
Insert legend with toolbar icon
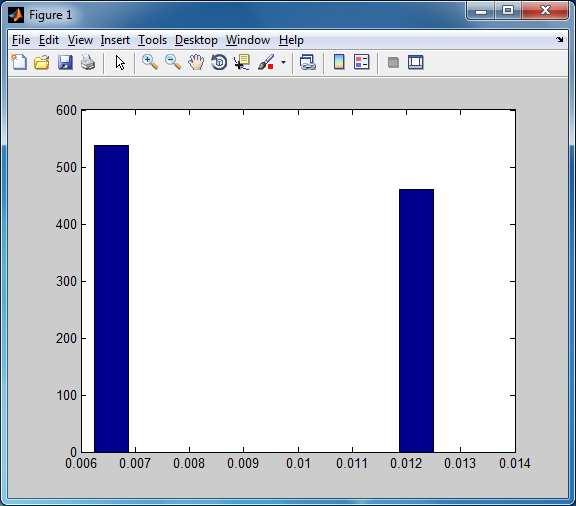pyautogui.click(x=361, y=62)
